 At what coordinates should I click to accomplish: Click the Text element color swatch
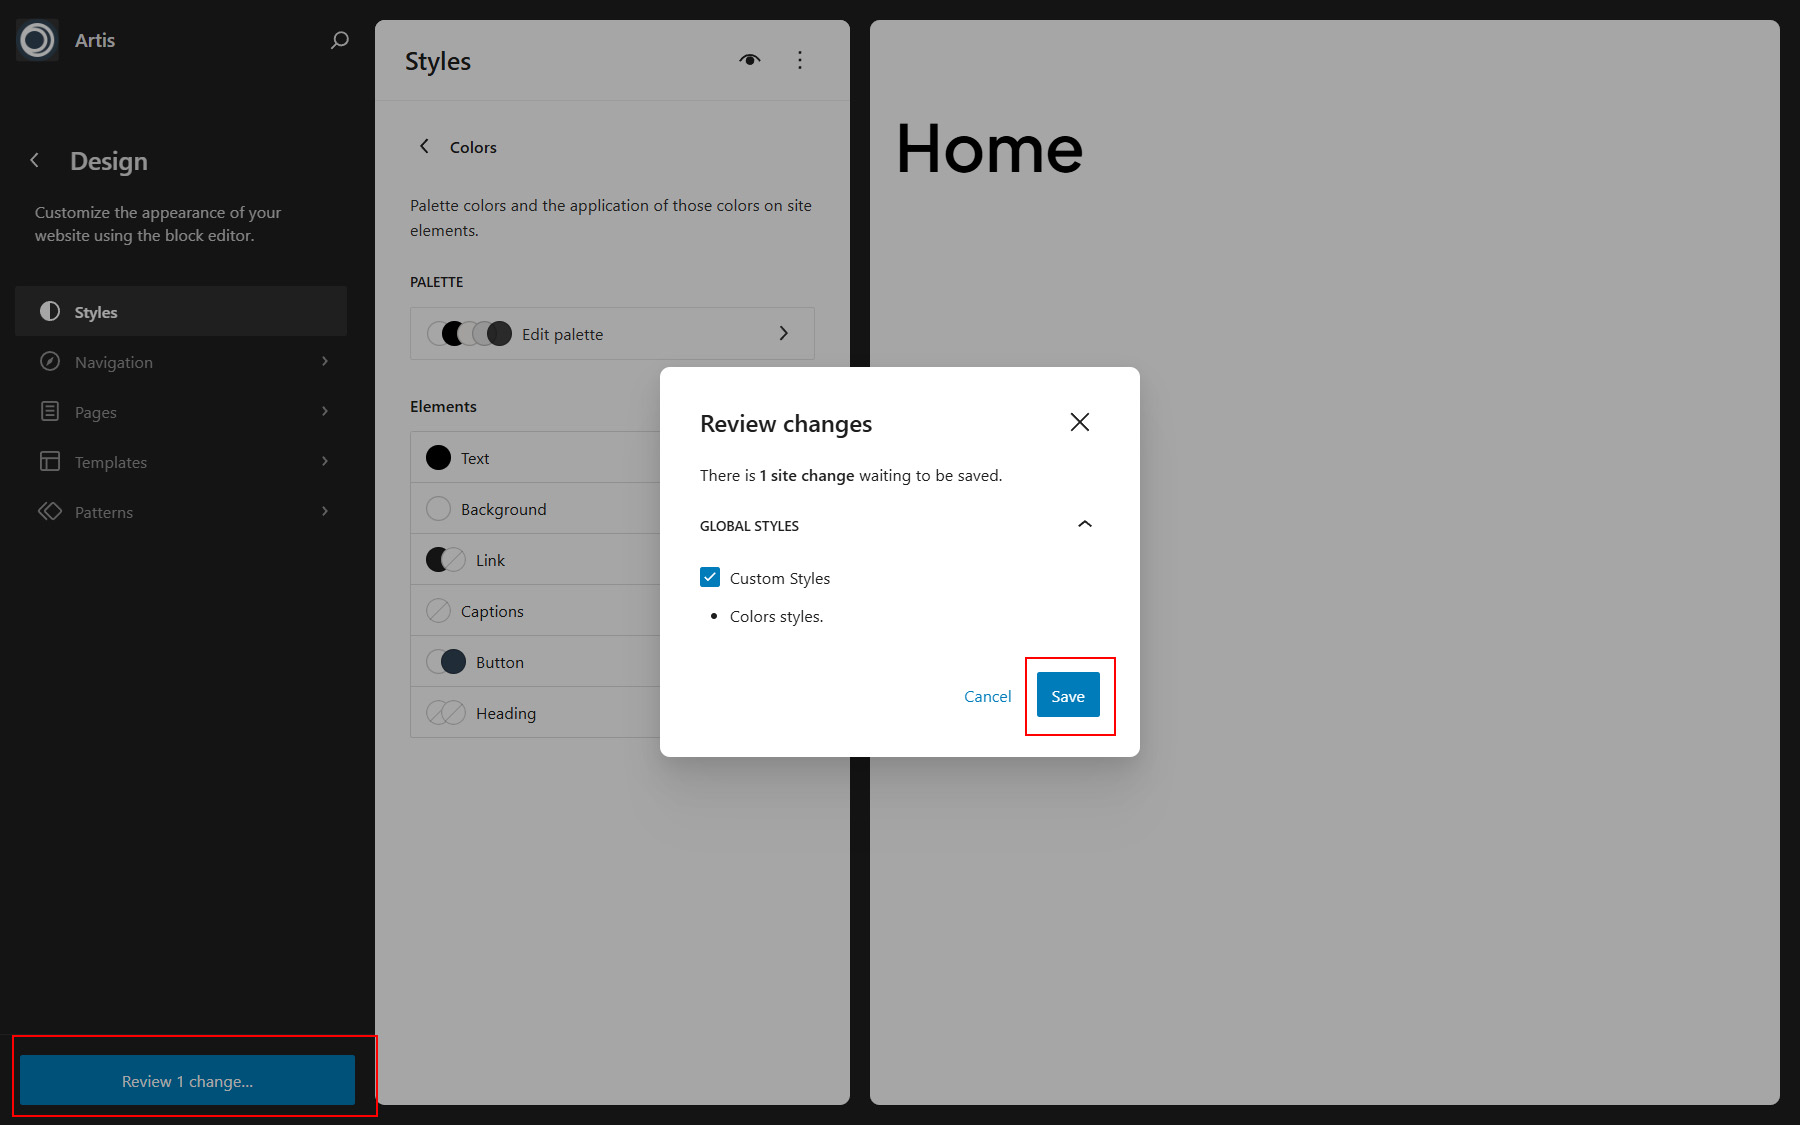click(438, 458)
